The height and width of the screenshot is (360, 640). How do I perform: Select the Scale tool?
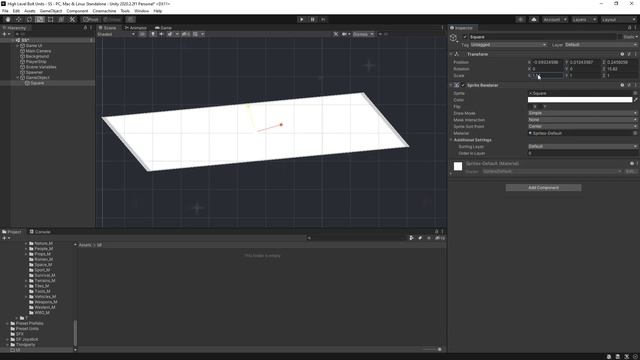click(40, 19)
